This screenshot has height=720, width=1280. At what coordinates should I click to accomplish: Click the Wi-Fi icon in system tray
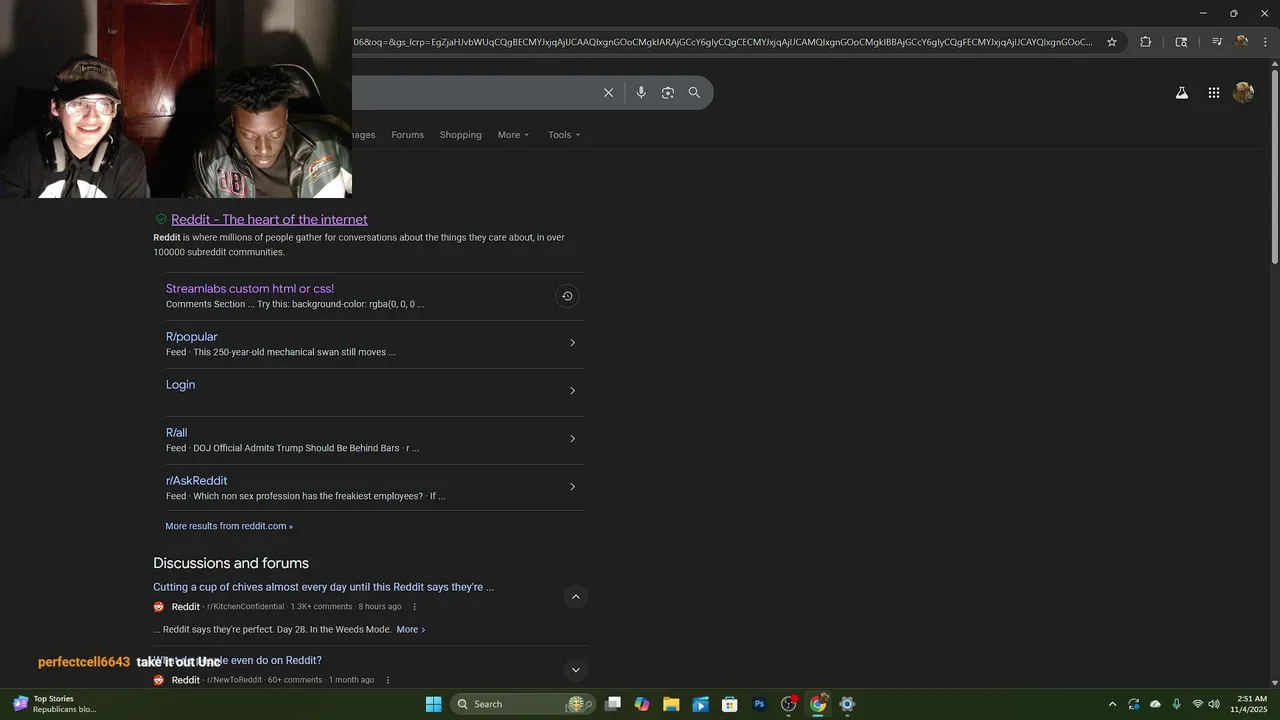(x=1197, y=704)
